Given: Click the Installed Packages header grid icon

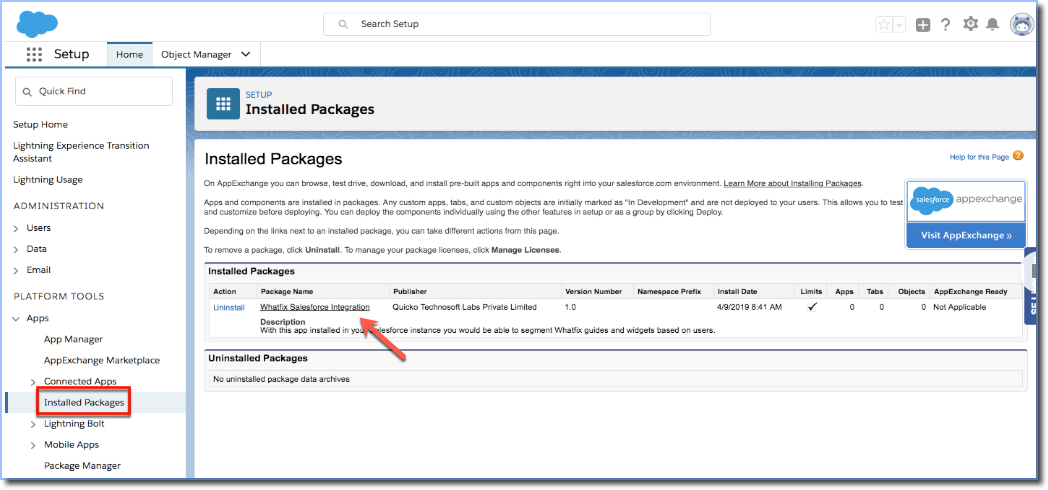Looking at the screenshot, I should coord(223,104).
